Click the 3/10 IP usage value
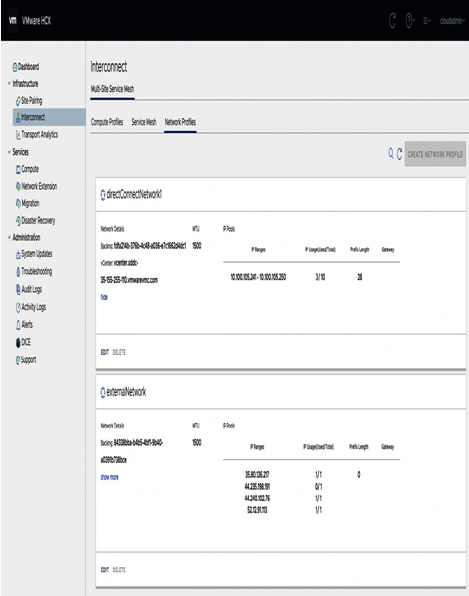469x596 pixels. pyautogui.click(x=320, y=277)
